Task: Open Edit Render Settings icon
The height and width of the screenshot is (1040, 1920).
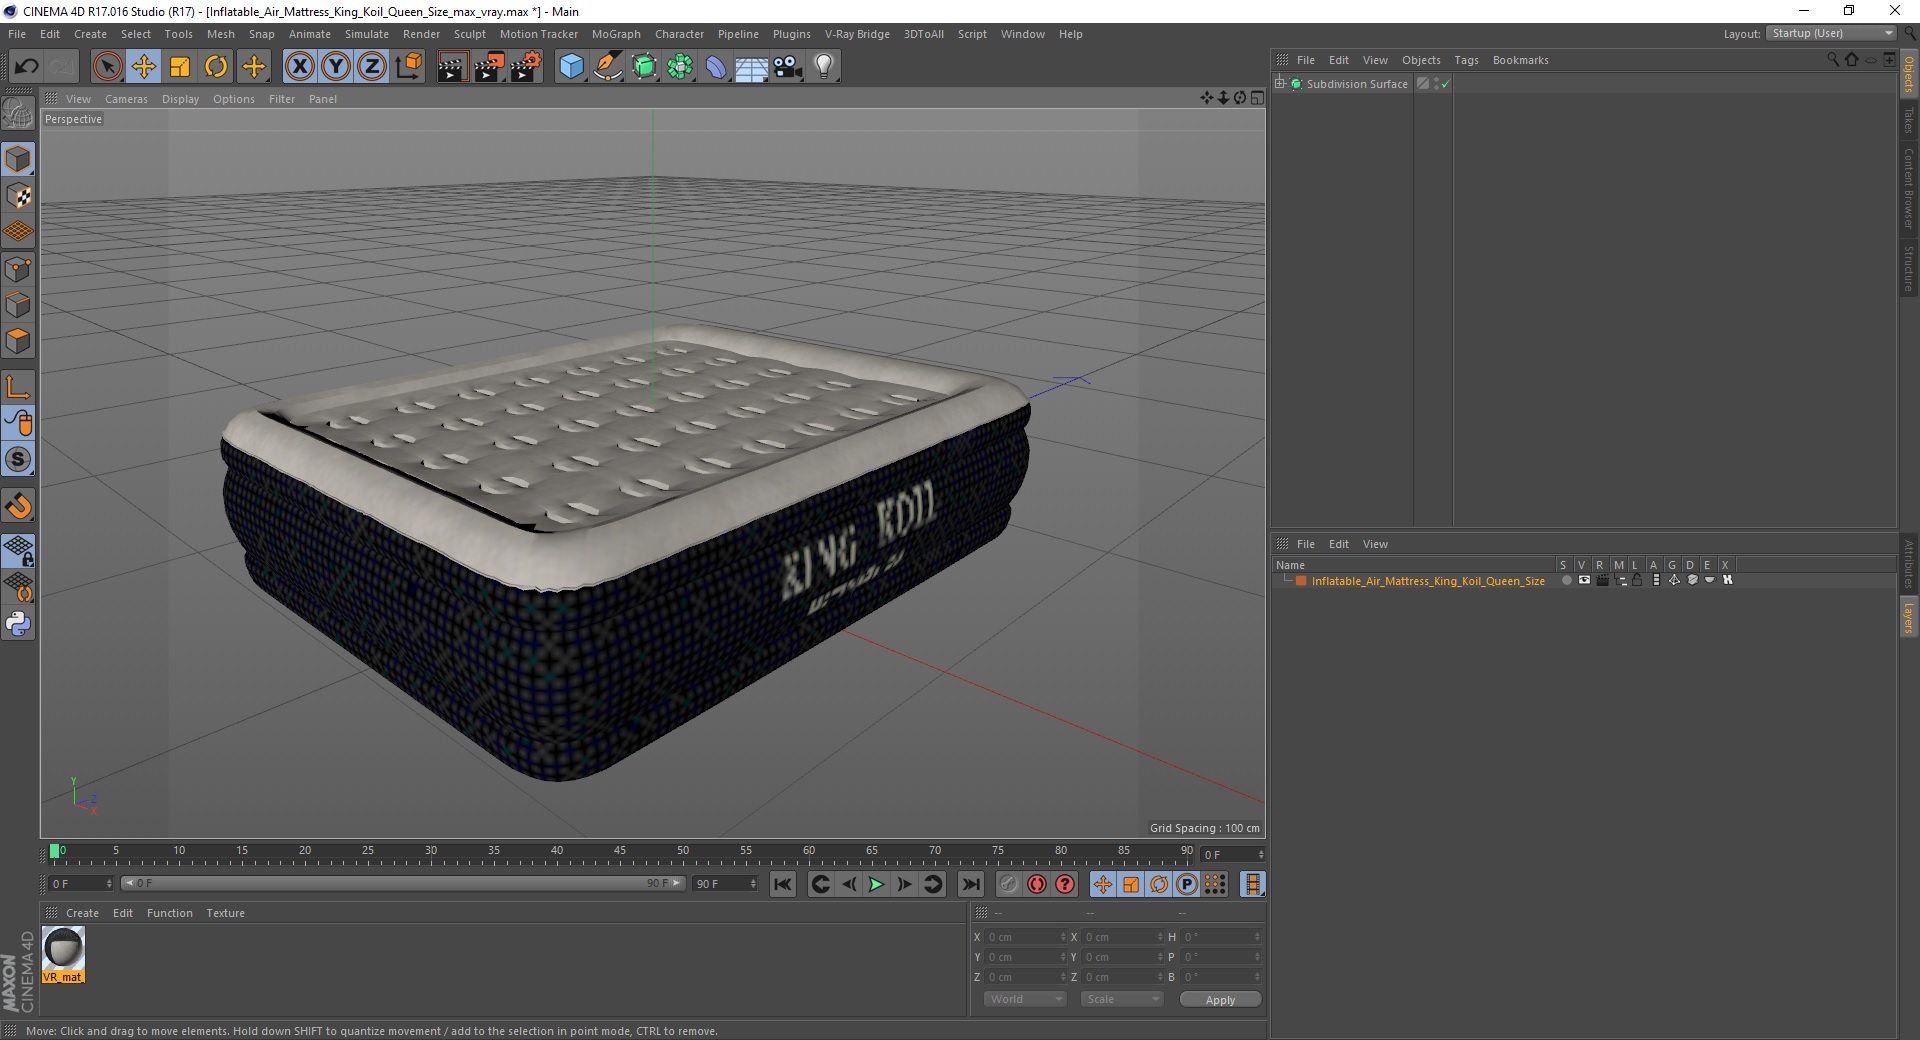Action: coord(525,67)
